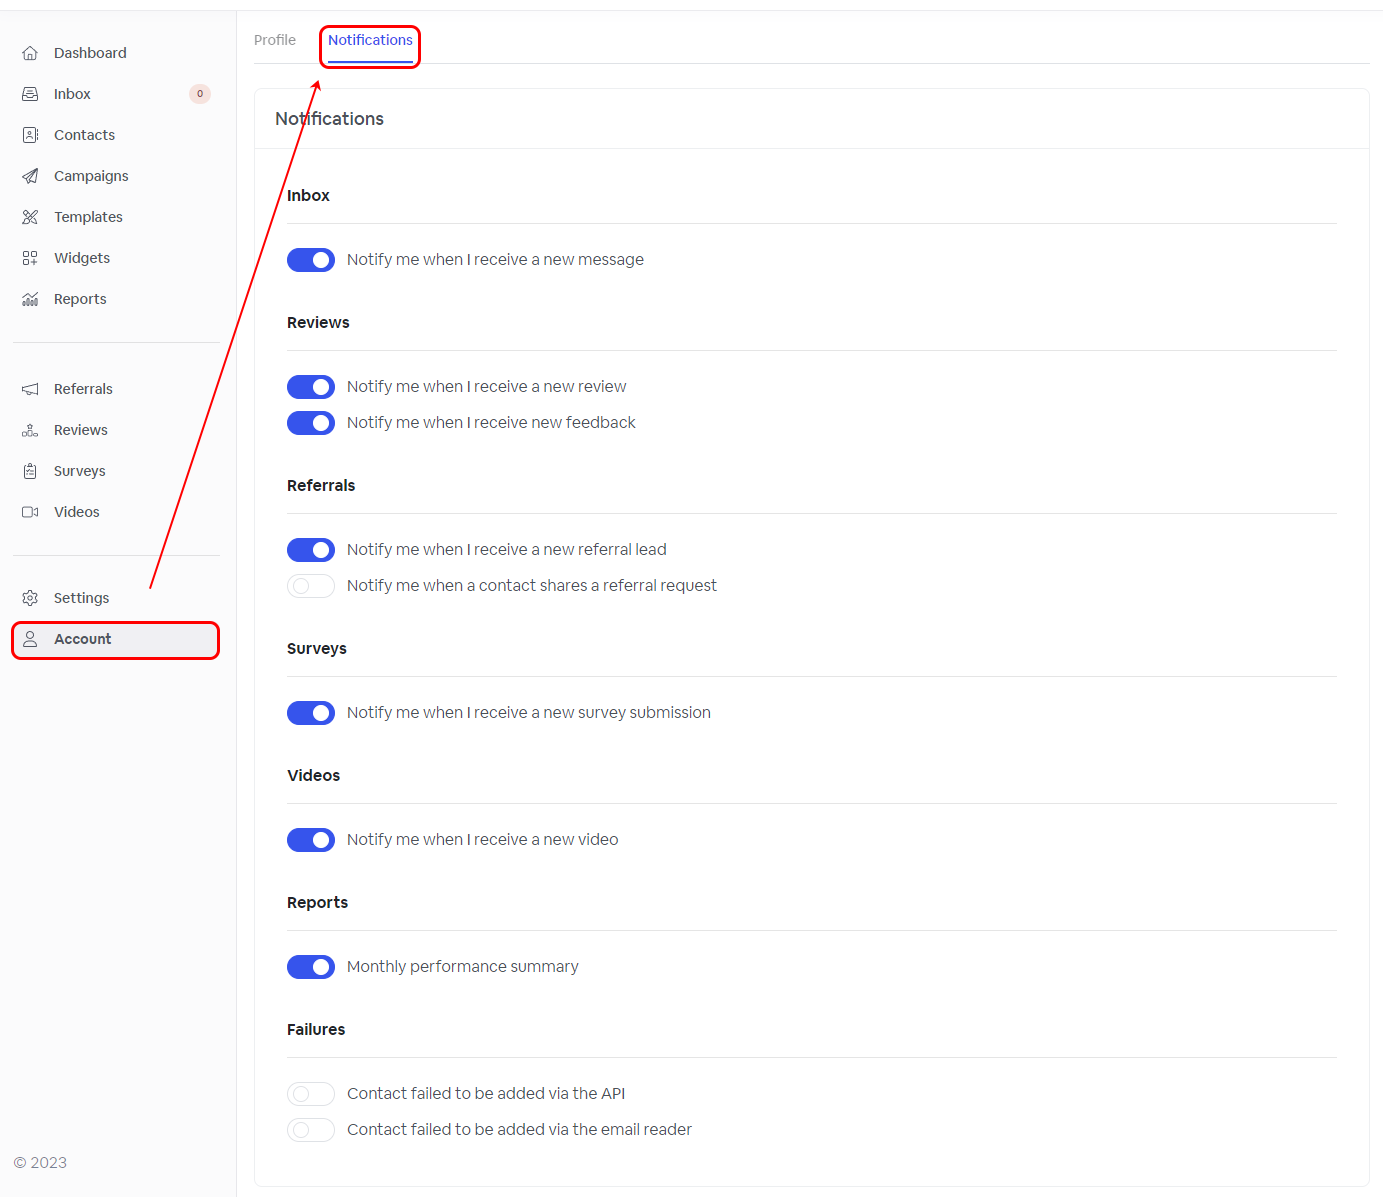1383x1197 pixels.
Task: Go to Reviews in the sidebar
Action: (x=80, y=430)
